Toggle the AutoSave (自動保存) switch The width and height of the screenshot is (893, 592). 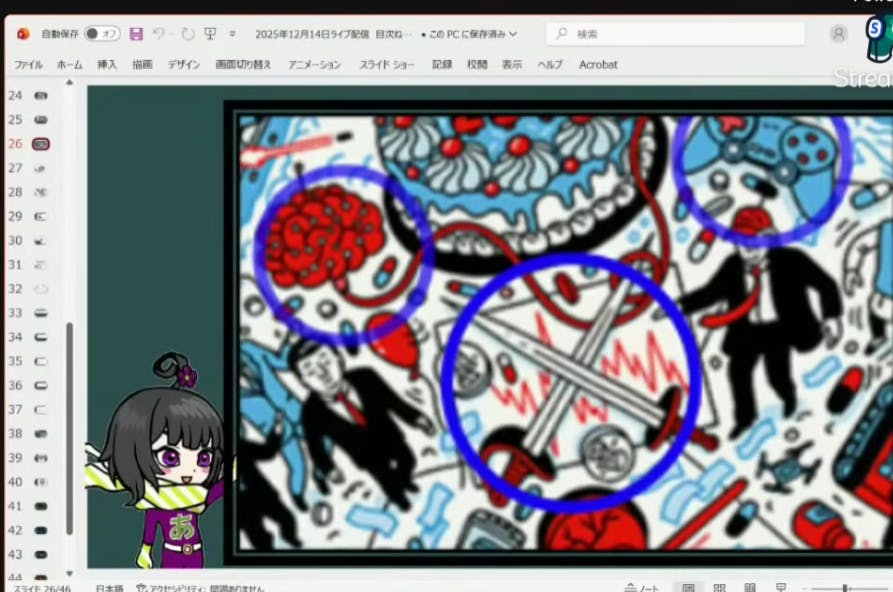[101, 34]
